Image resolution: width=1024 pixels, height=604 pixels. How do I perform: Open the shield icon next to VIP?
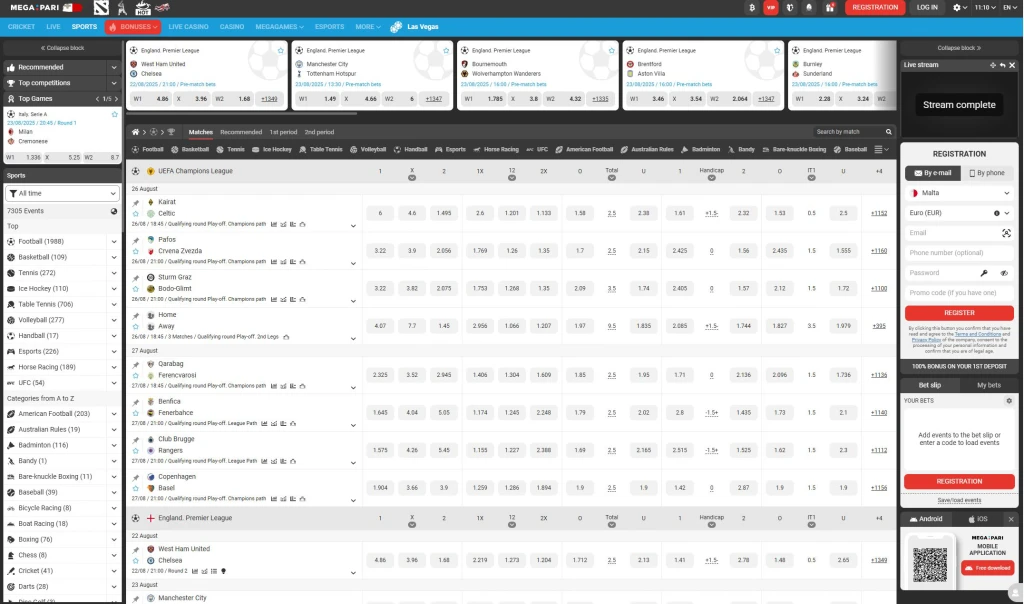point(790,8)
